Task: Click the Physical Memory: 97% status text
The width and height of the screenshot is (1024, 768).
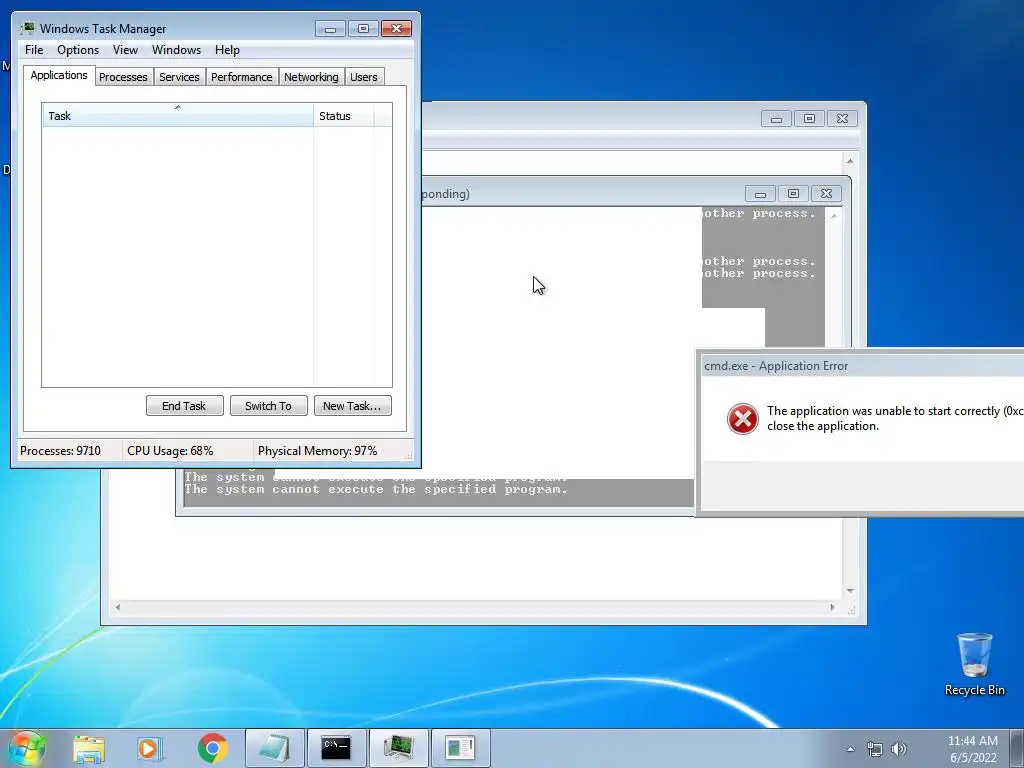Action: click(317, 451)
